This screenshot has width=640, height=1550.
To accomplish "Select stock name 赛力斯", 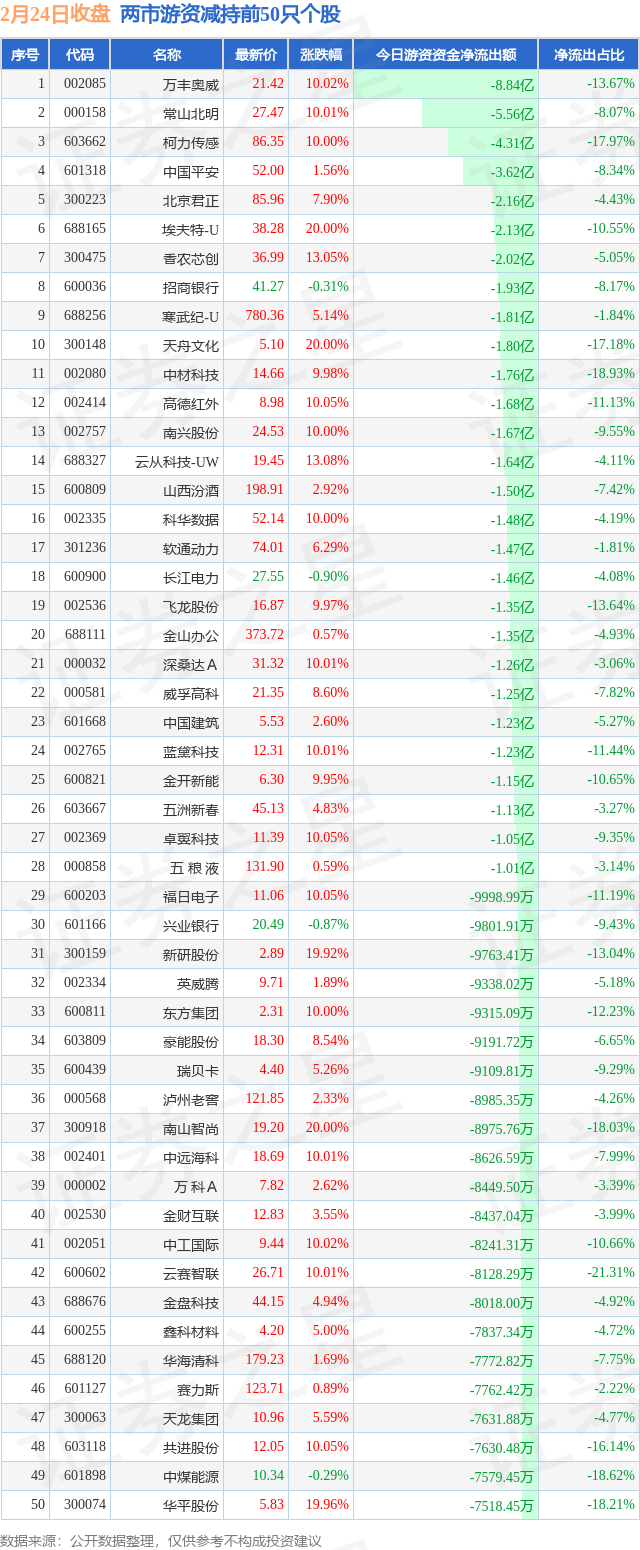I will pos(198,1389).
